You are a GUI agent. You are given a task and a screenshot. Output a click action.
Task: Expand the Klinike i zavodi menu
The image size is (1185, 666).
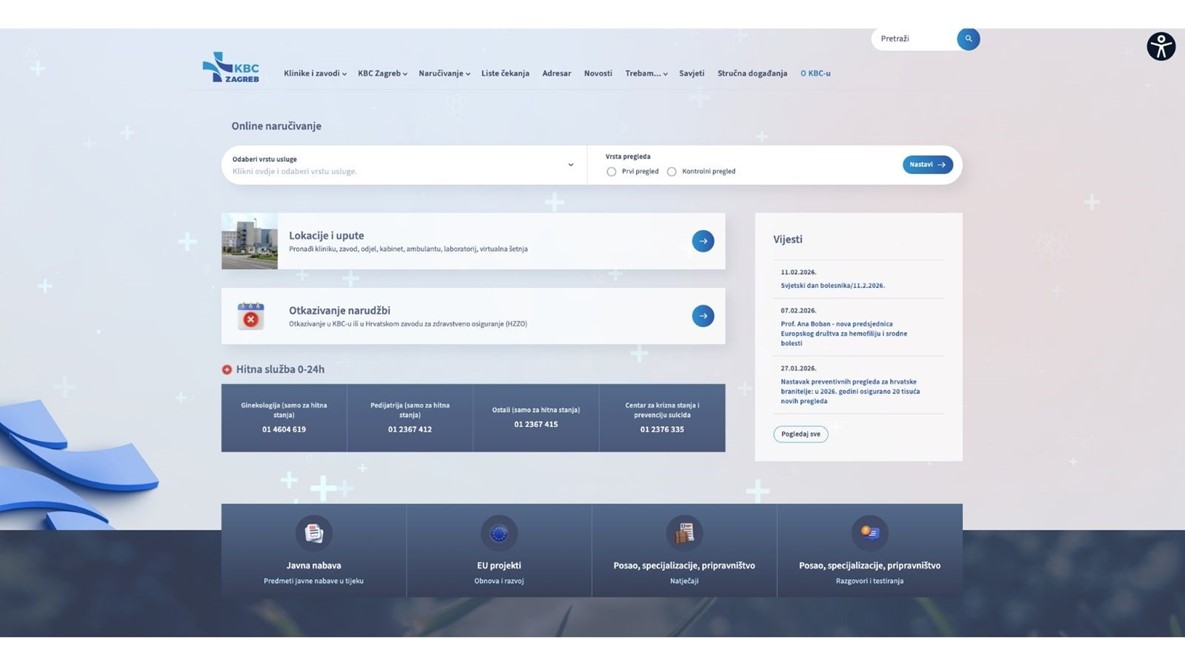pos(314,74)
